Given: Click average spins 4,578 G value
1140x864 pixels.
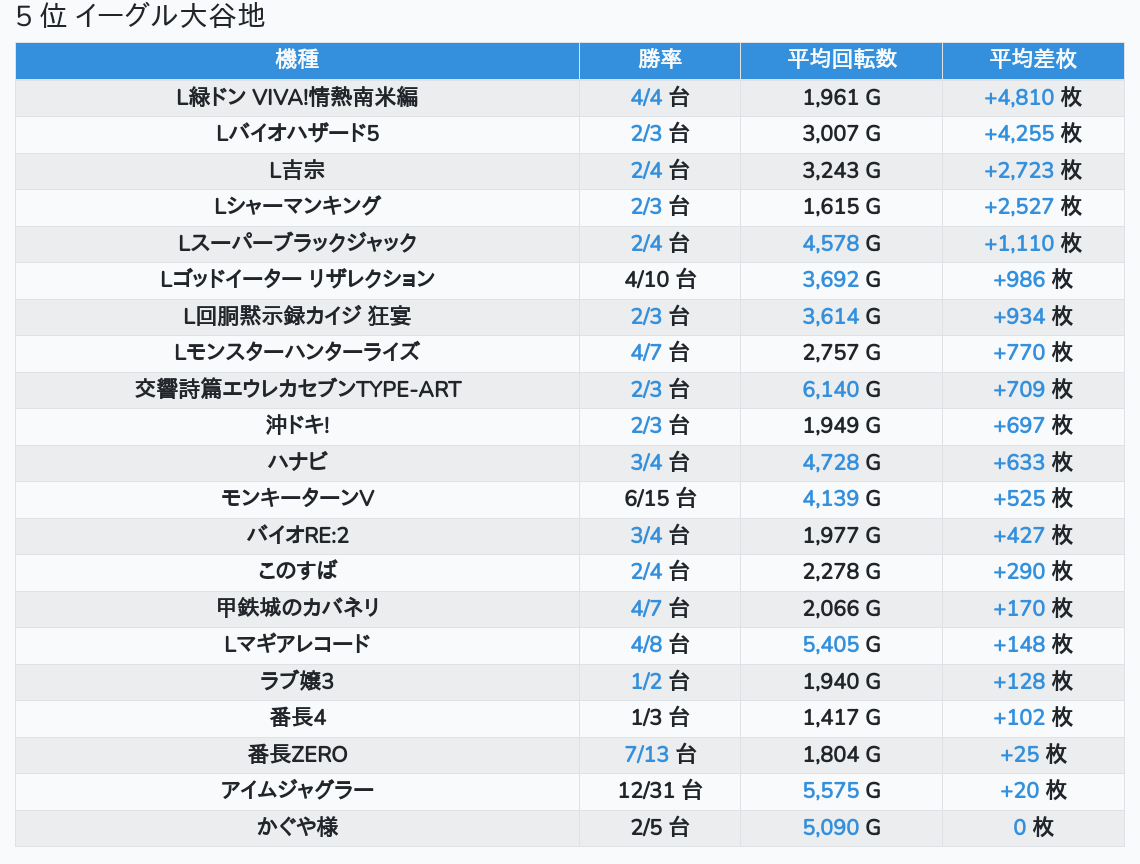Looking at the screenshot, I should (841, 243).
